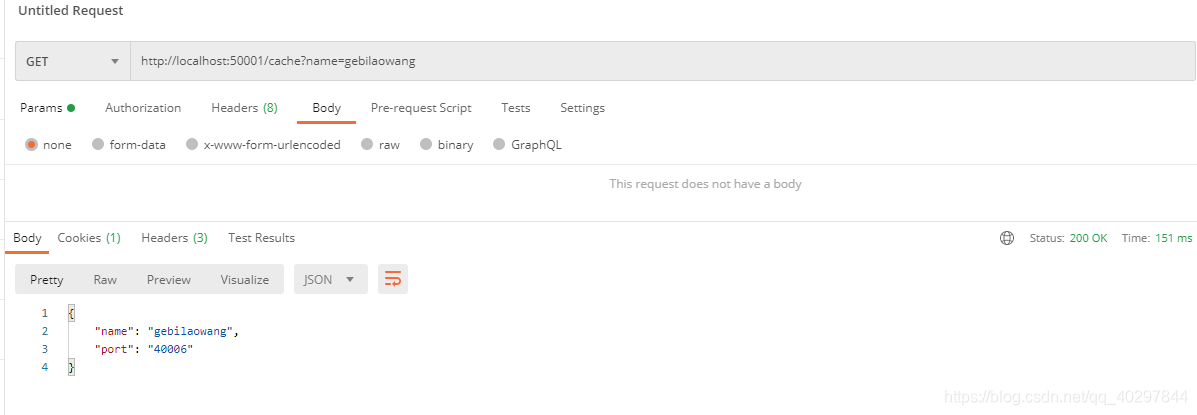Expand the JSON format dropdown

(x=331, y=279)
